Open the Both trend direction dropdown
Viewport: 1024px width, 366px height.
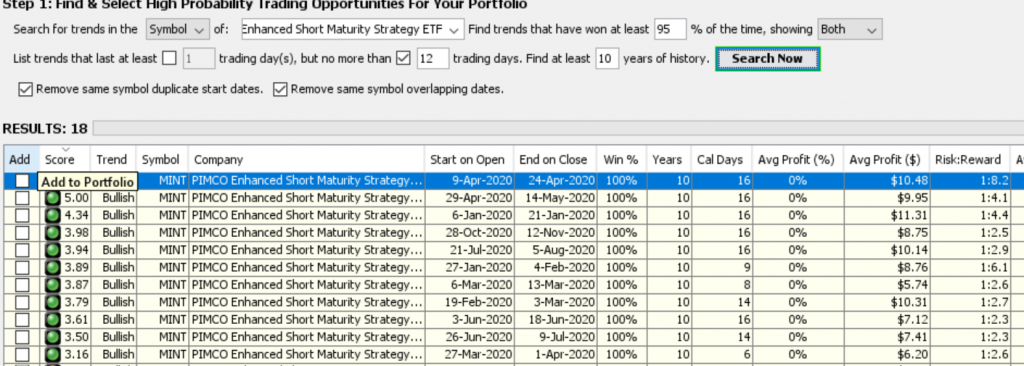coord(850,29)
